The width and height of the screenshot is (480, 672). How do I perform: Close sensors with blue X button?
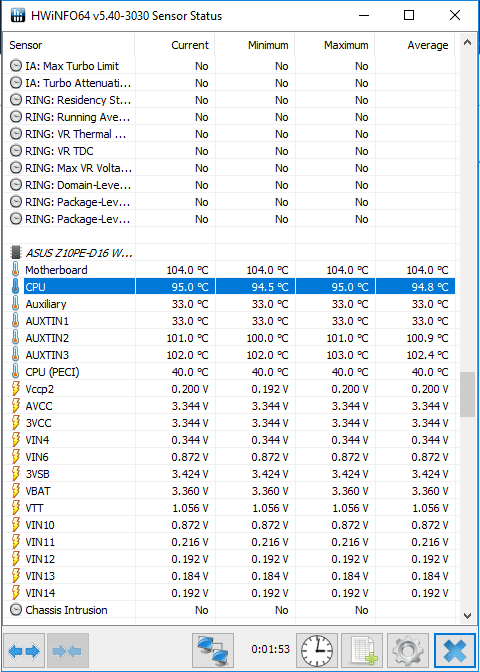455,651
